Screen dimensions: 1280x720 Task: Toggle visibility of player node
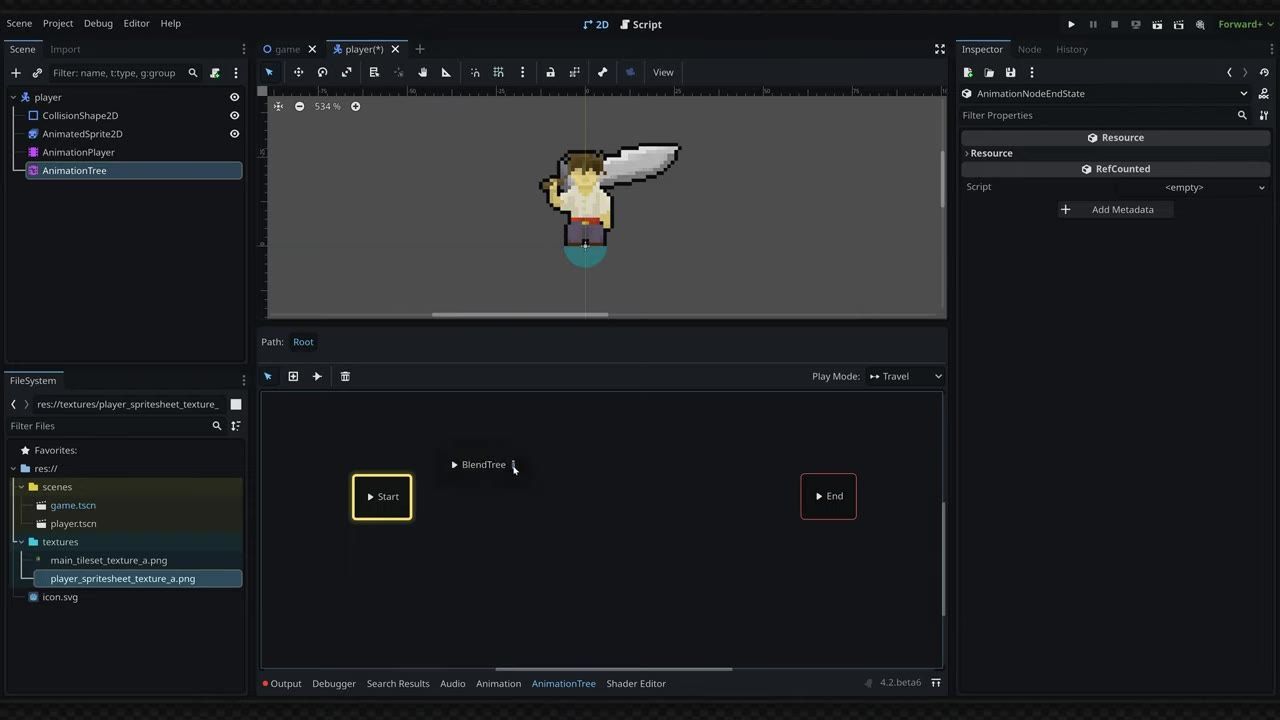(x=234, y=97)
